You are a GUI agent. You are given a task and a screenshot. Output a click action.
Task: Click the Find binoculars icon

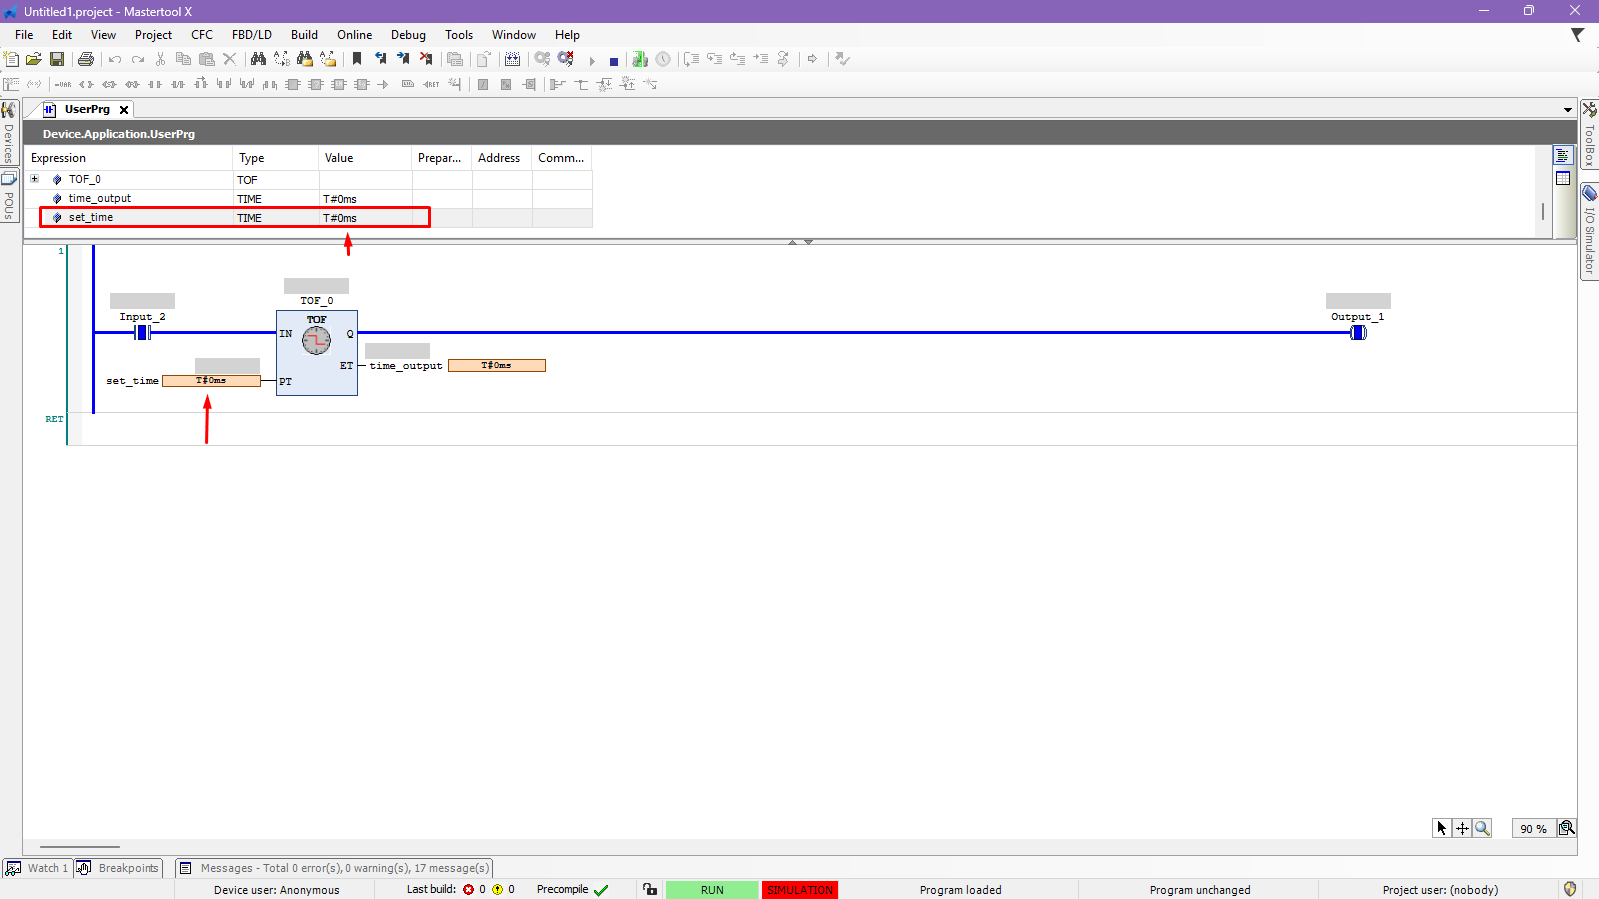coord(258,60)
